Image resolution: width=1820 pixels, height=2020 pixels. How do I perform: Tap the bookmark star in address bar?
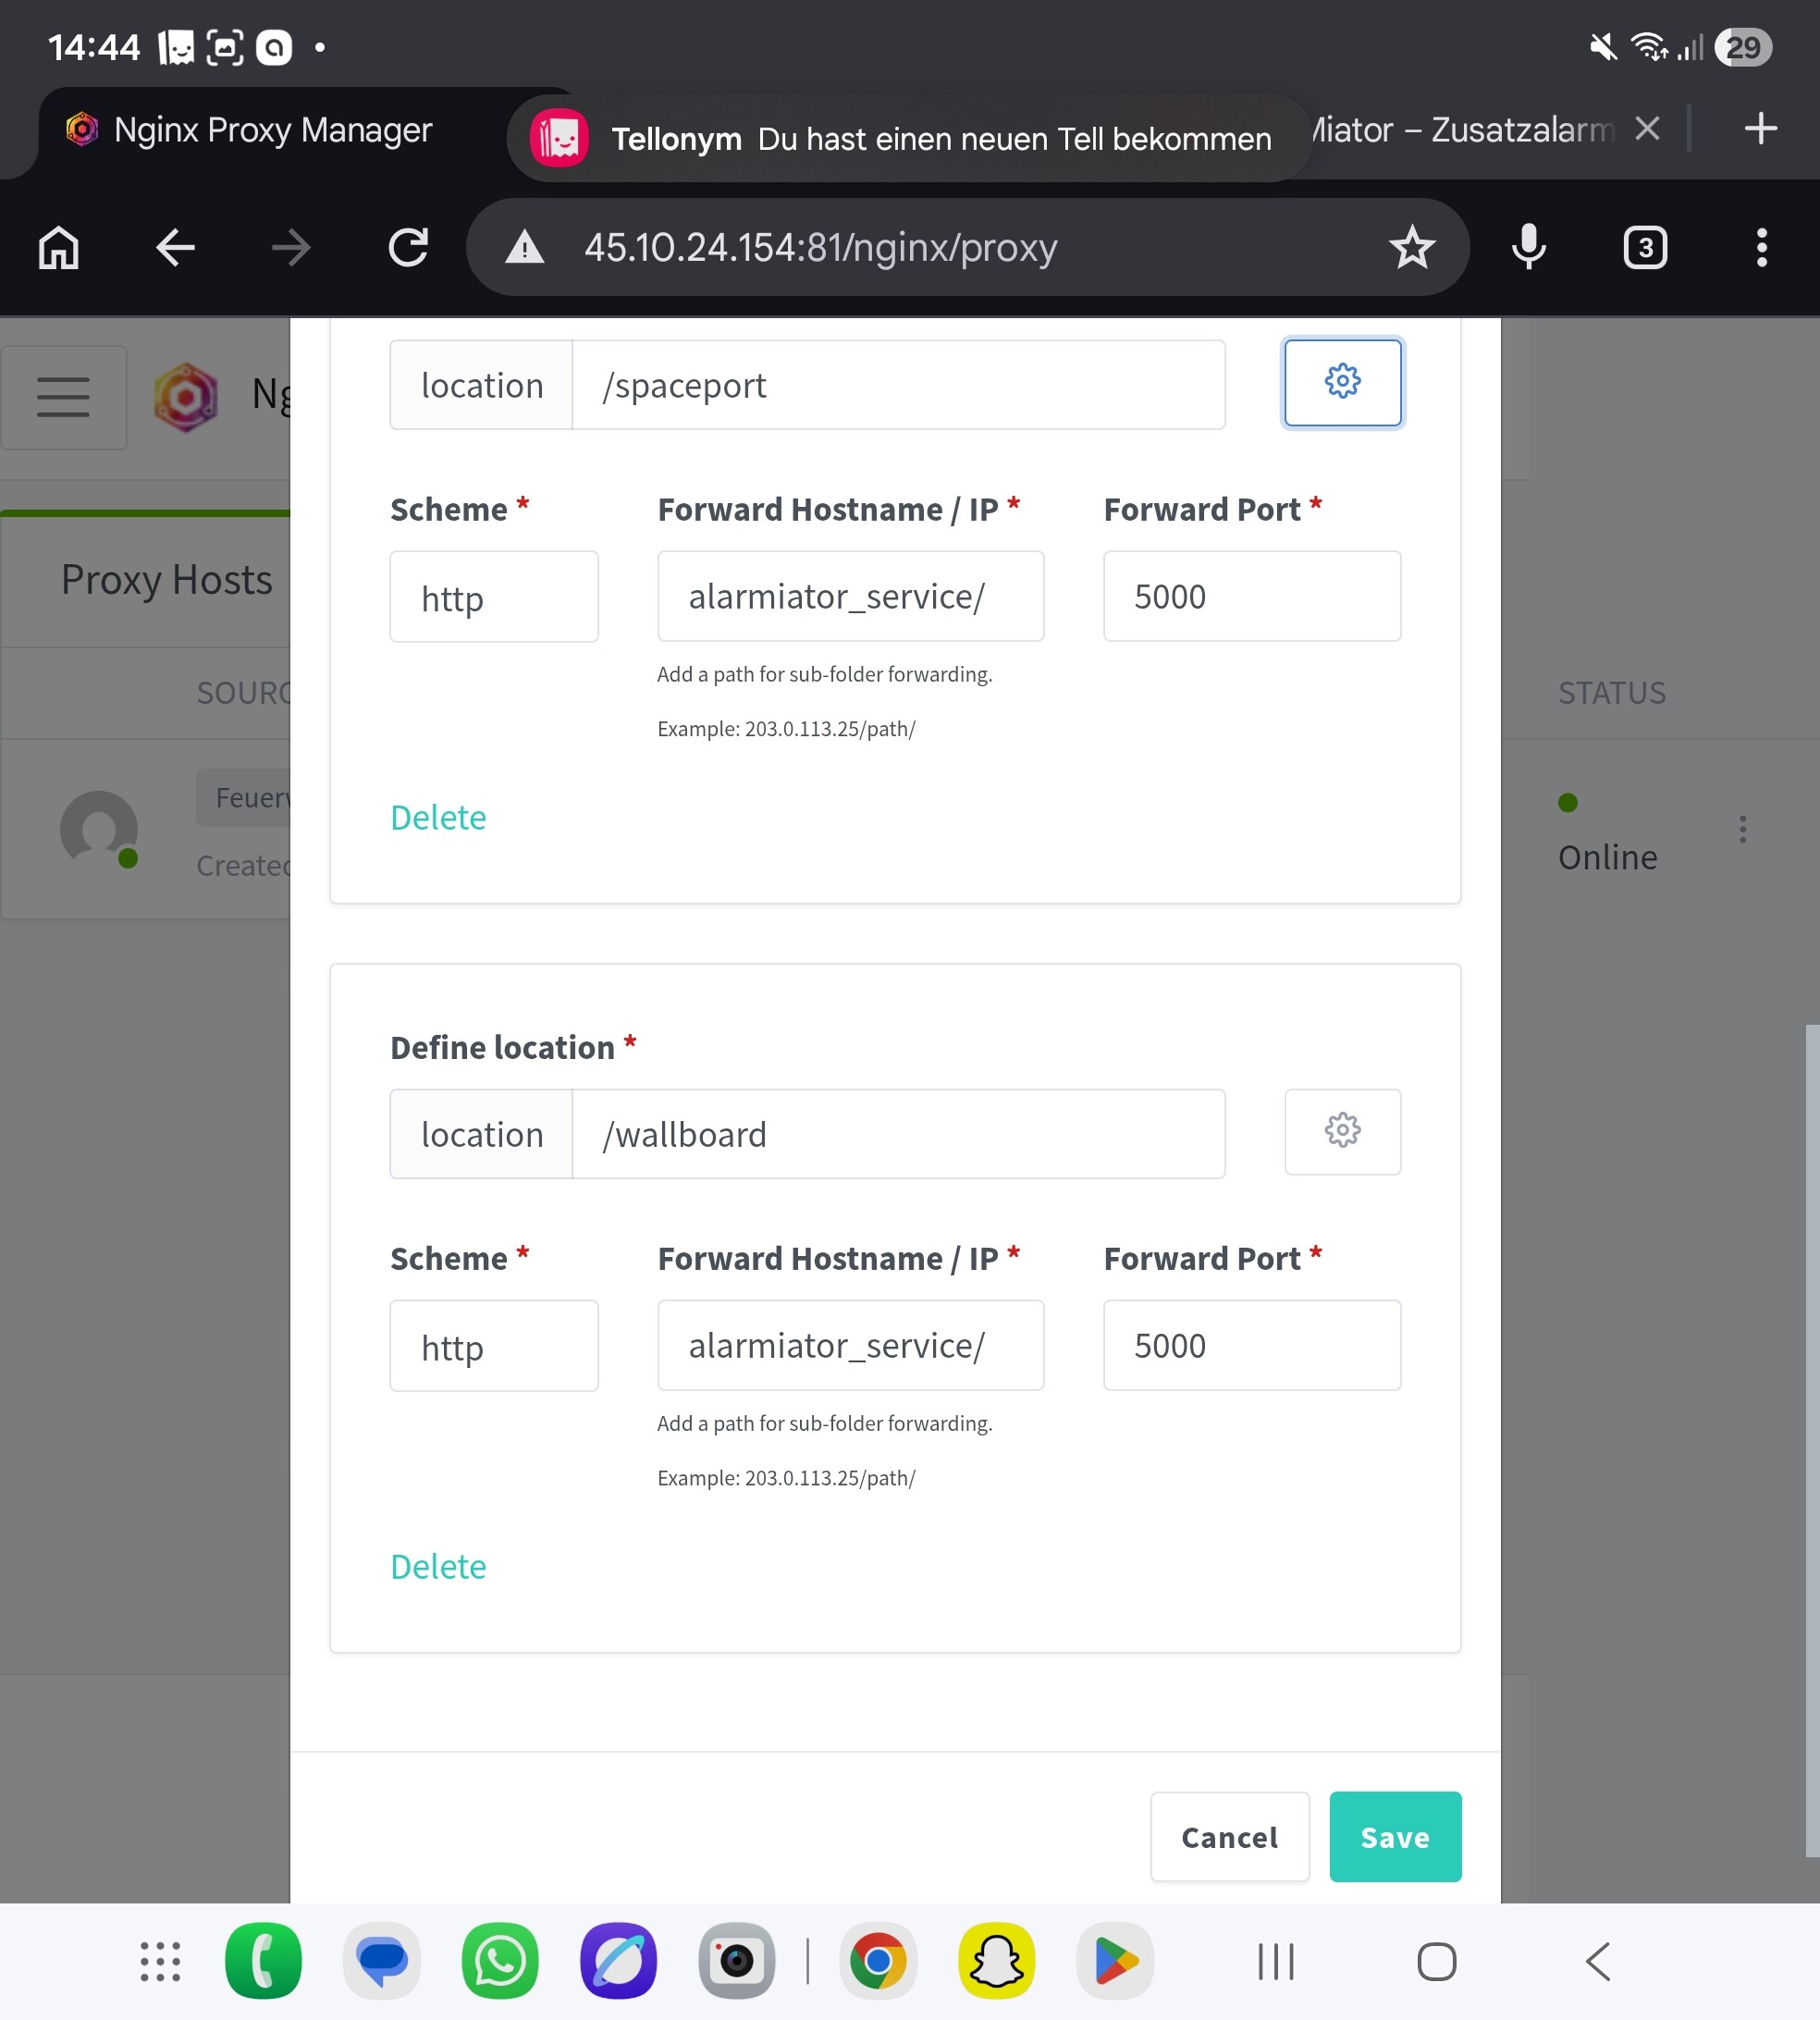pos(1411,247)
